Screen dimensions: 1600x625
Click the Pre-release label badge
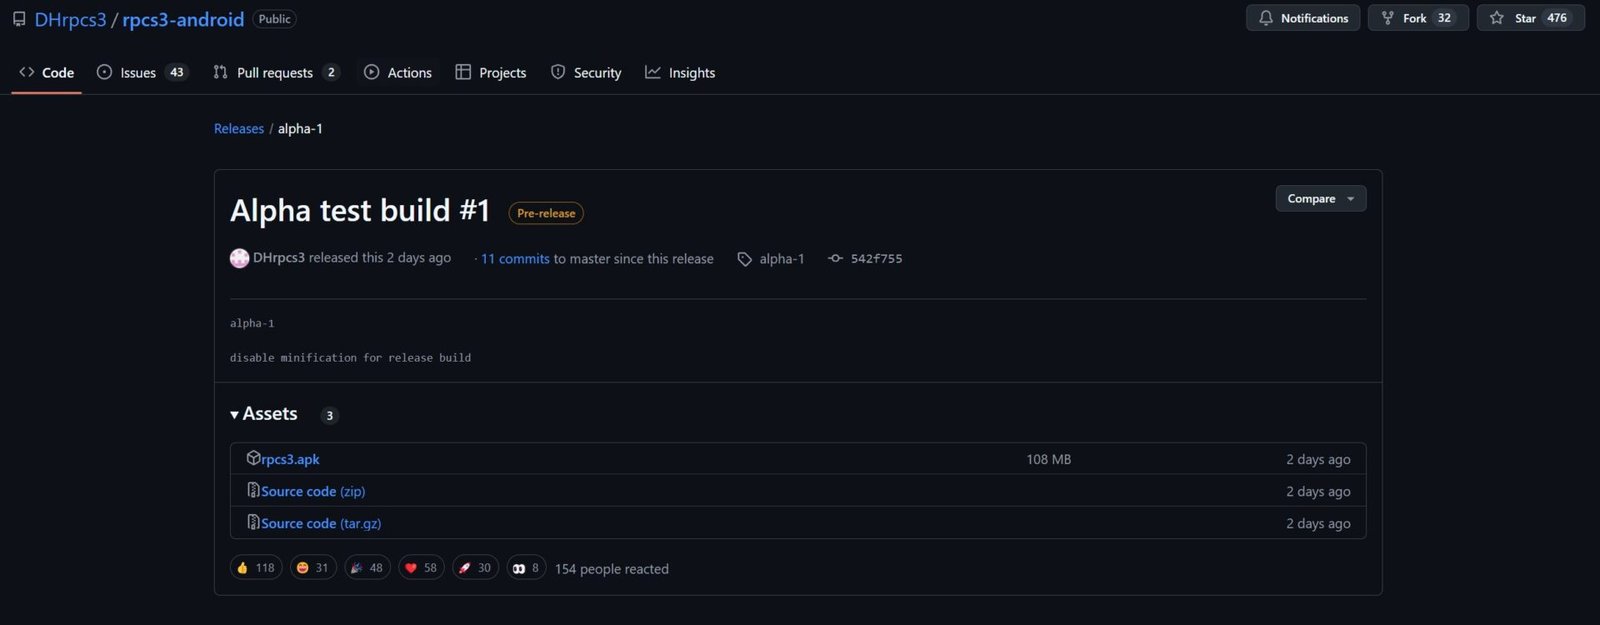click(546, 213)
